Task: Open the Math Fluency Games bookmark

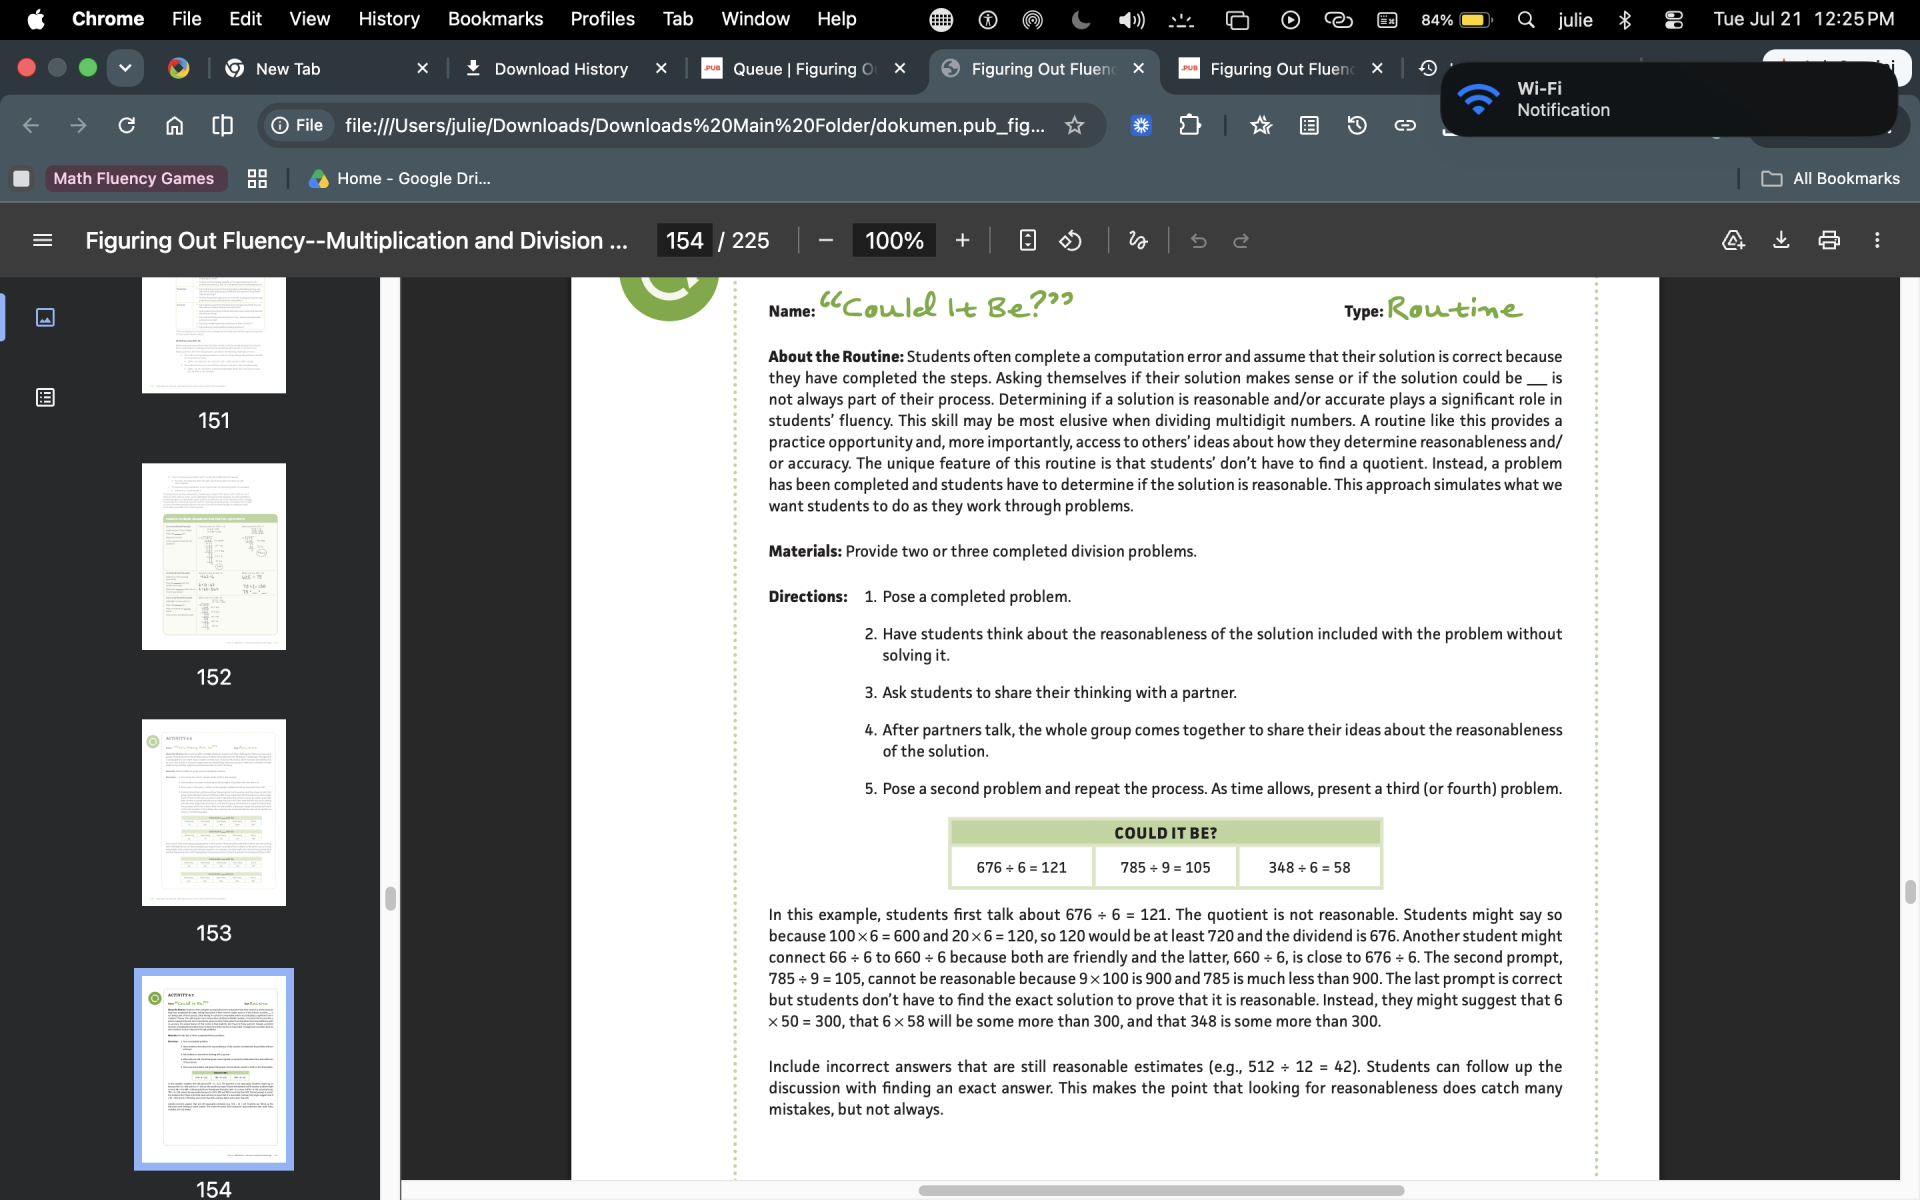Action: pos(133,178)
